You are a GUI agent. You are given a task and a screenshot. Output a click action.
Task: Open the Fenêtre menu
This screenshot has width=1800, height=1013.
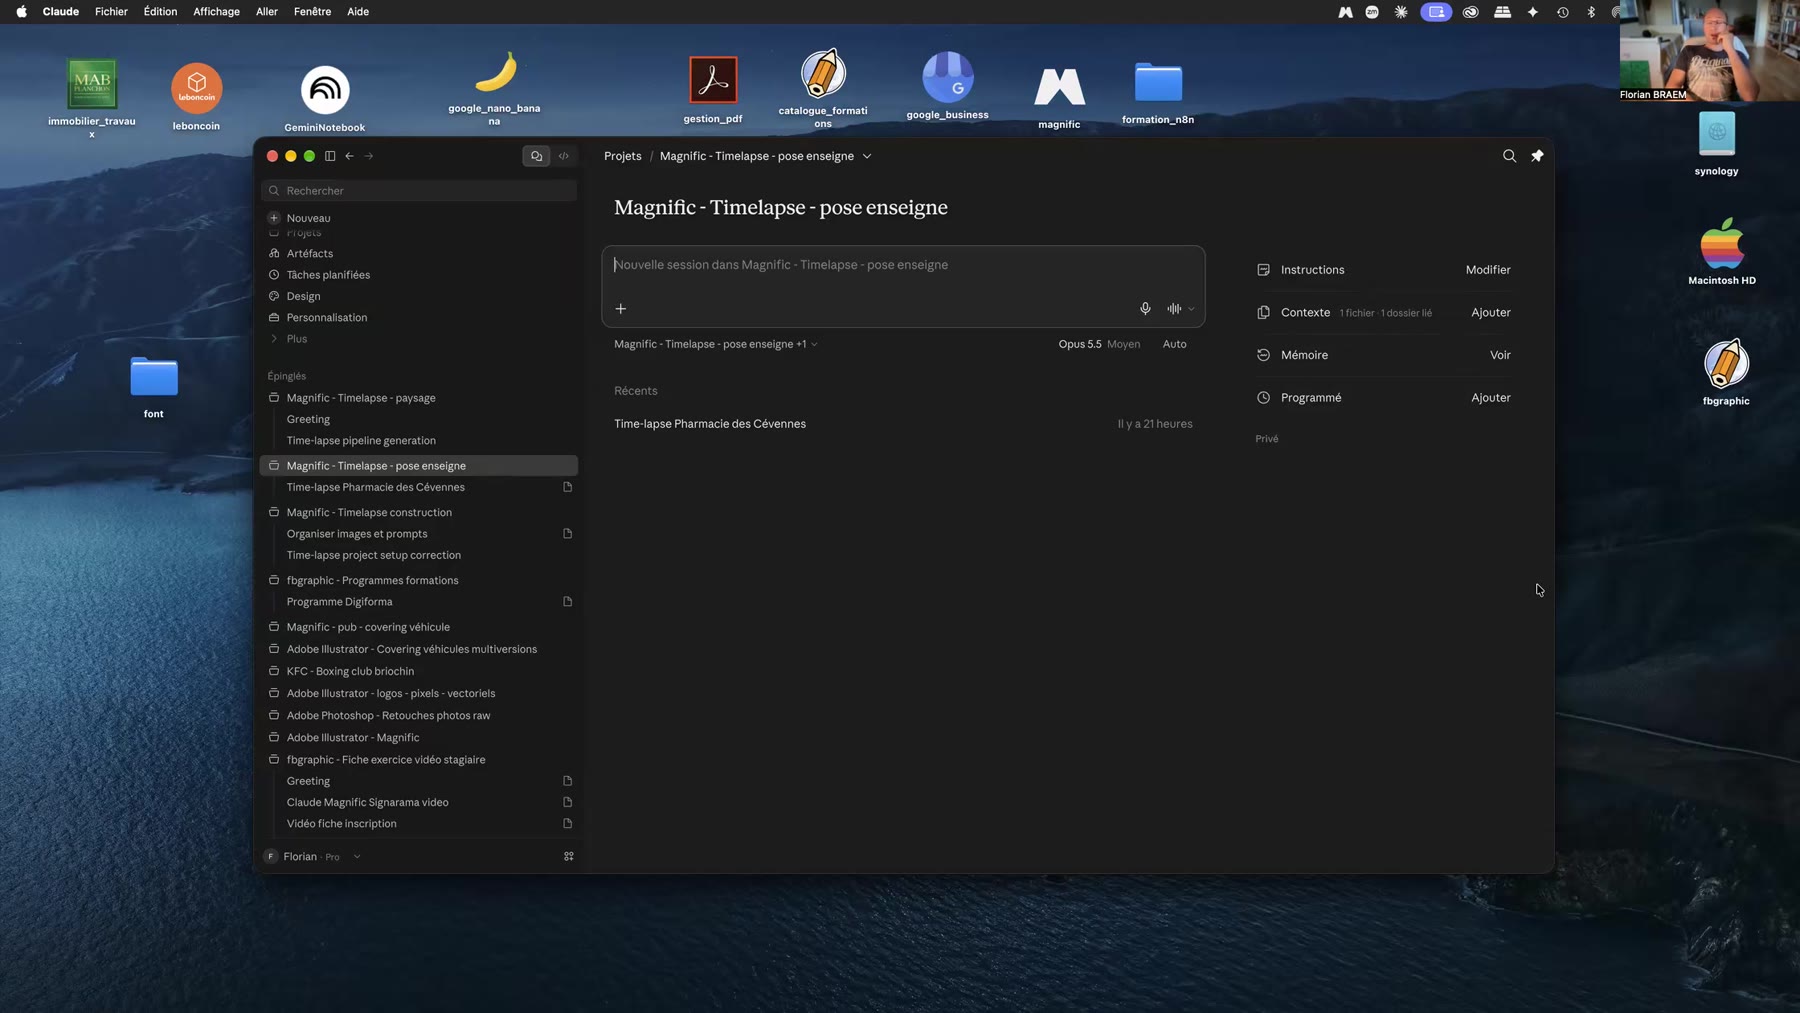(312, 12)
